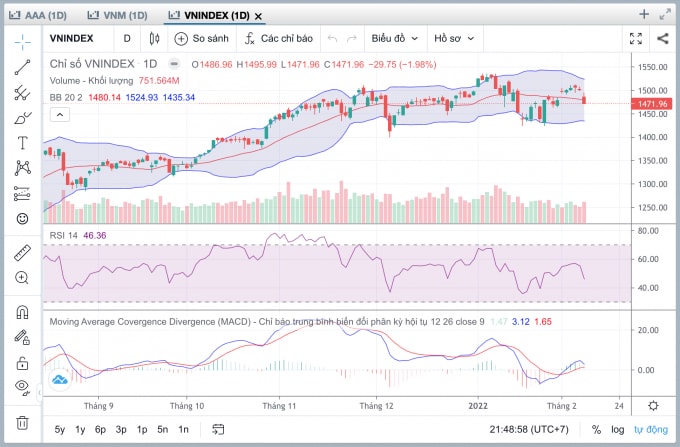Collapse the indicator legend chevron
Screen dimensions: 680x447
coord(60,114)
